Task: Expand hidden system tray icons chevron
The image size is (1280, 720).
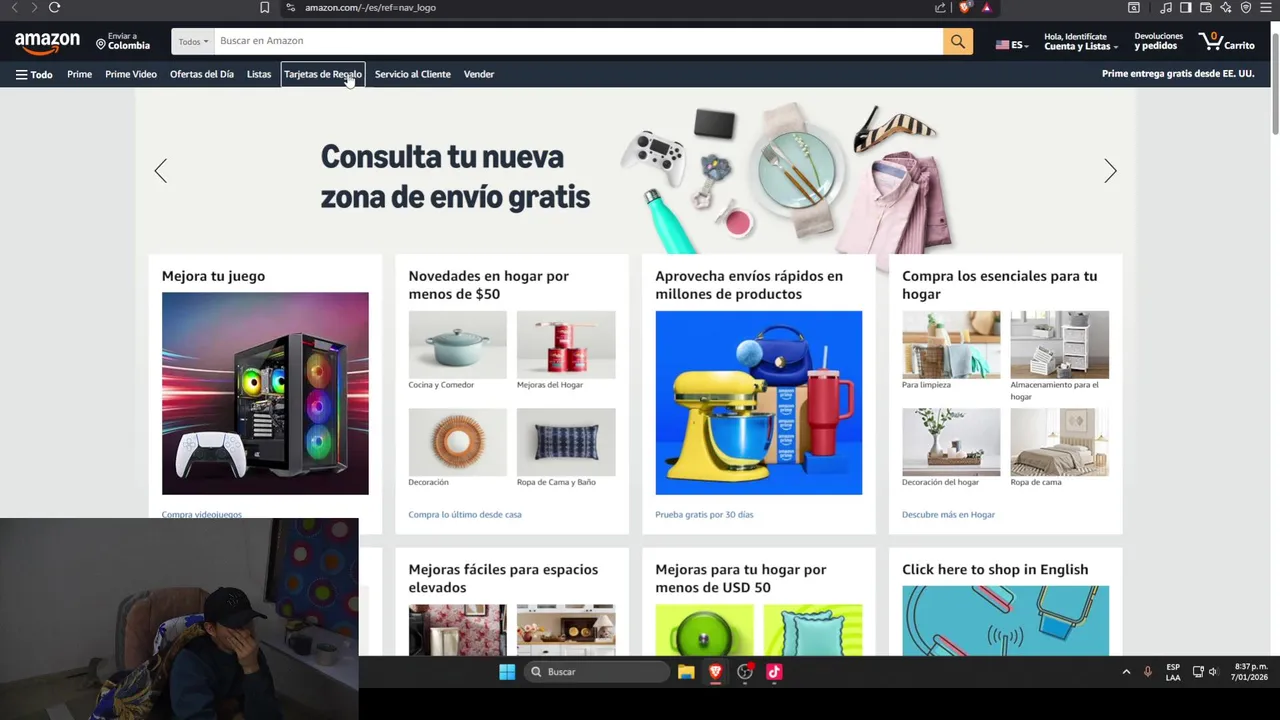Action: coord(1126,672)
